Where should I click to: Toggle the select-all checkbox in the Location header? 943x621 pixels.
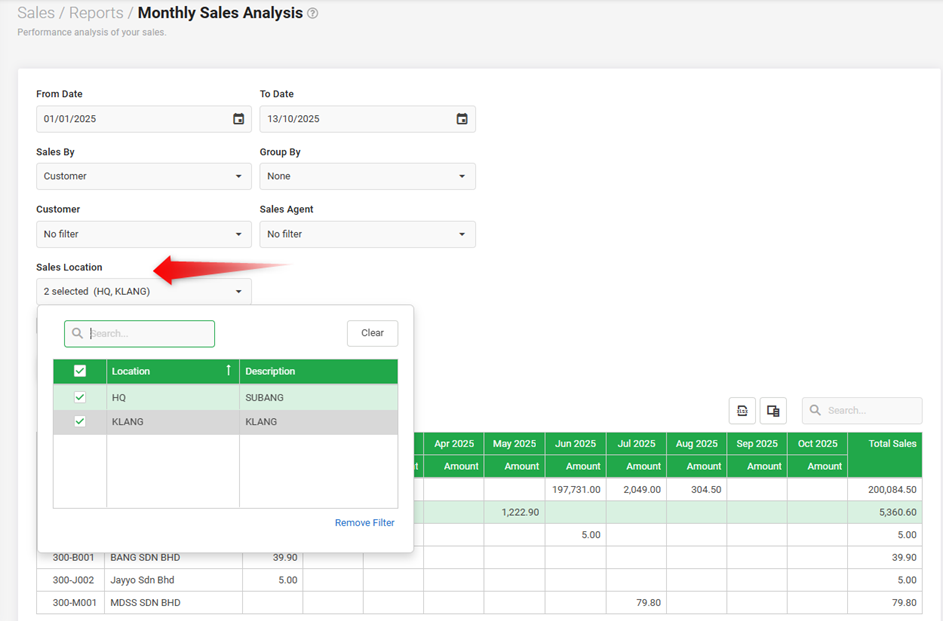(80, 371)
